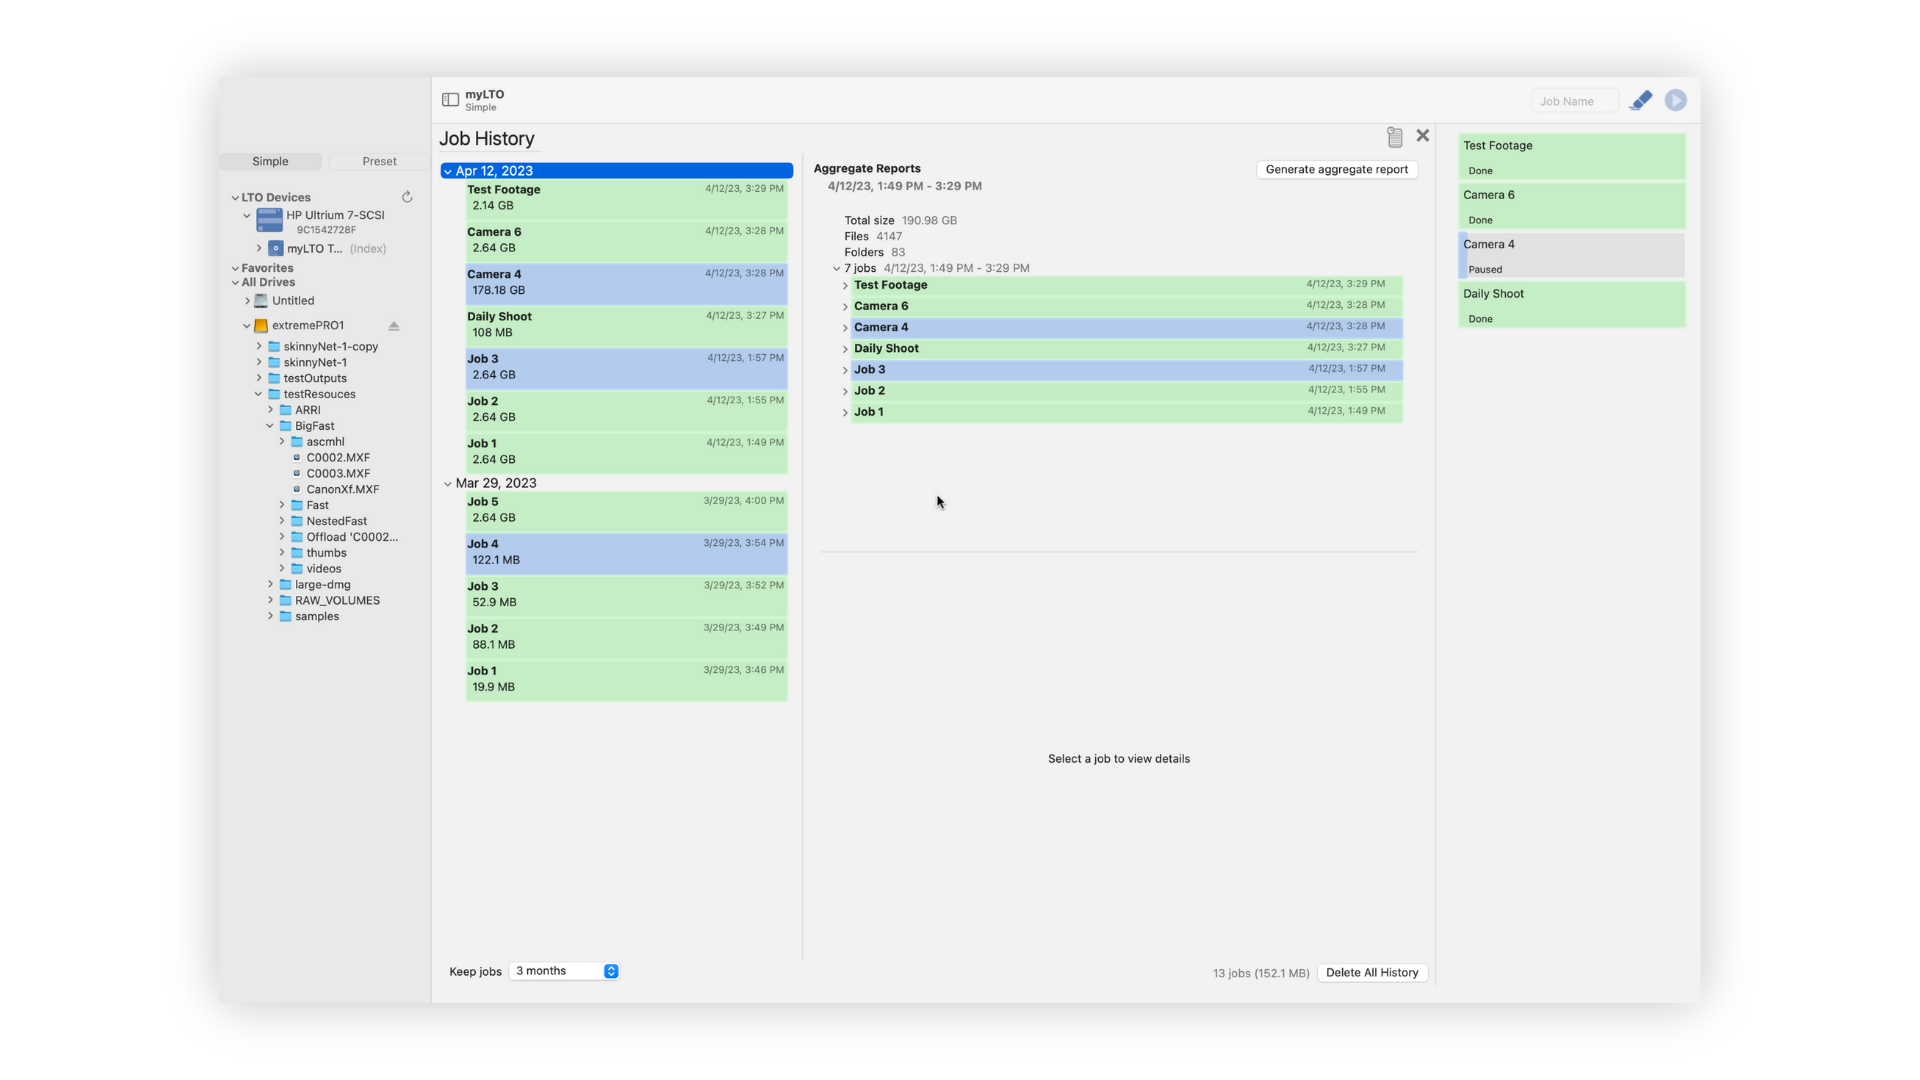Image resolution: width=1920 pixels, height=1080 pixels.
Task: Eject the extremePRO1 drive
Action: pos(394,325)
